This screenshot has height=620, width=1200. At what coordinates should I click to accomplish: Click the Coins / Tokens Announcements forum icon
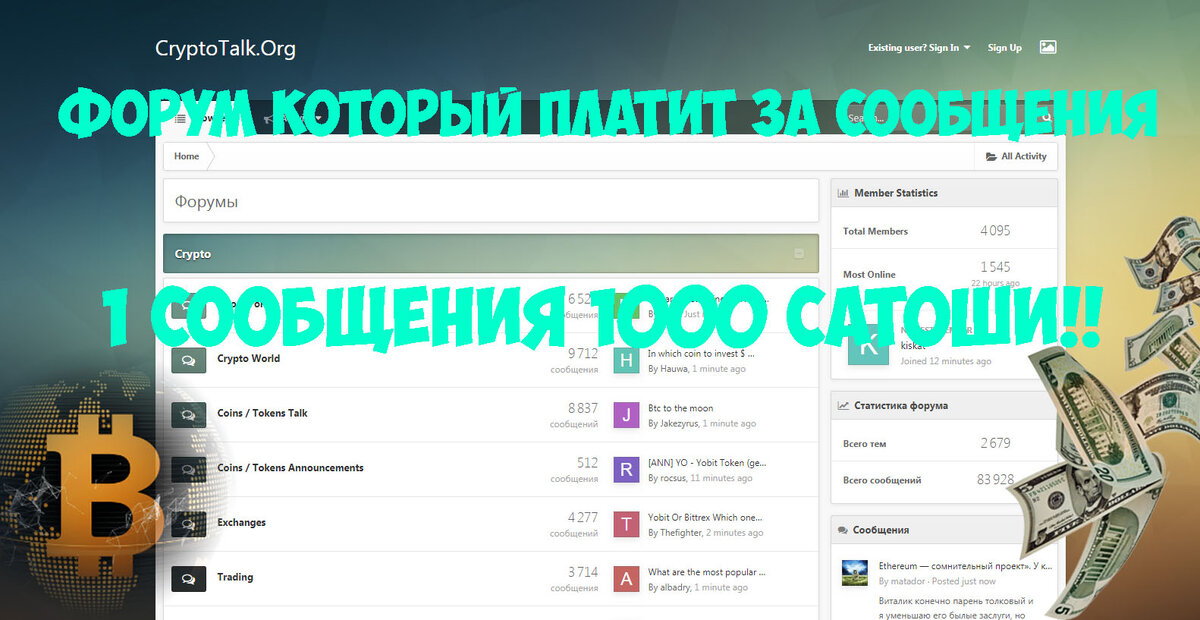(188, 470)
